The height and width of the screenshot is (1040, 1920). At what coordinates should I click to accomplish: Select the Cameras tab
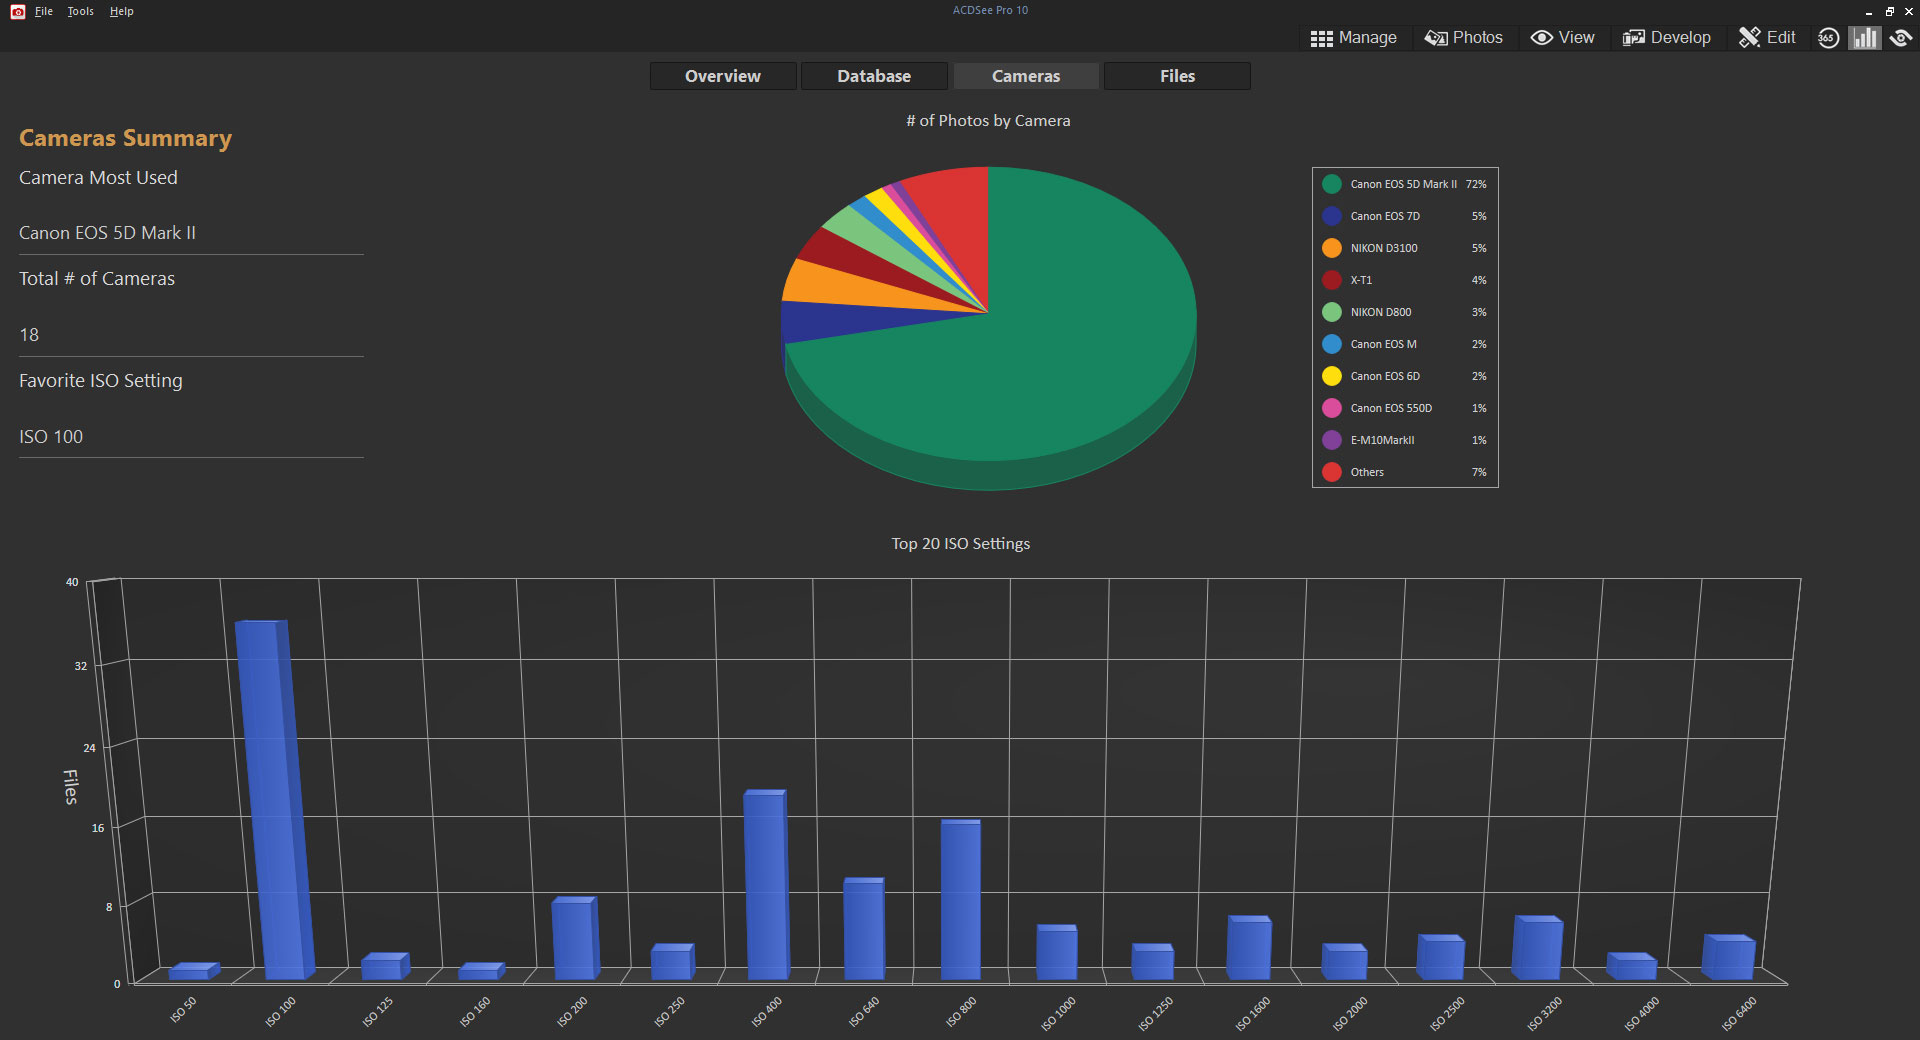click(1025, 76)
